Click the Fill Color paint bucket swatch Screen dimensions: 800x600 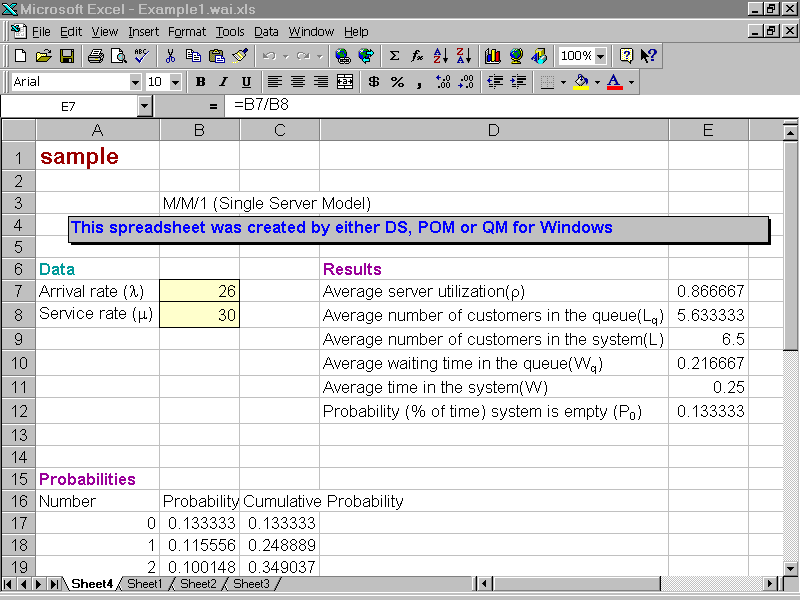coord(580,82)
